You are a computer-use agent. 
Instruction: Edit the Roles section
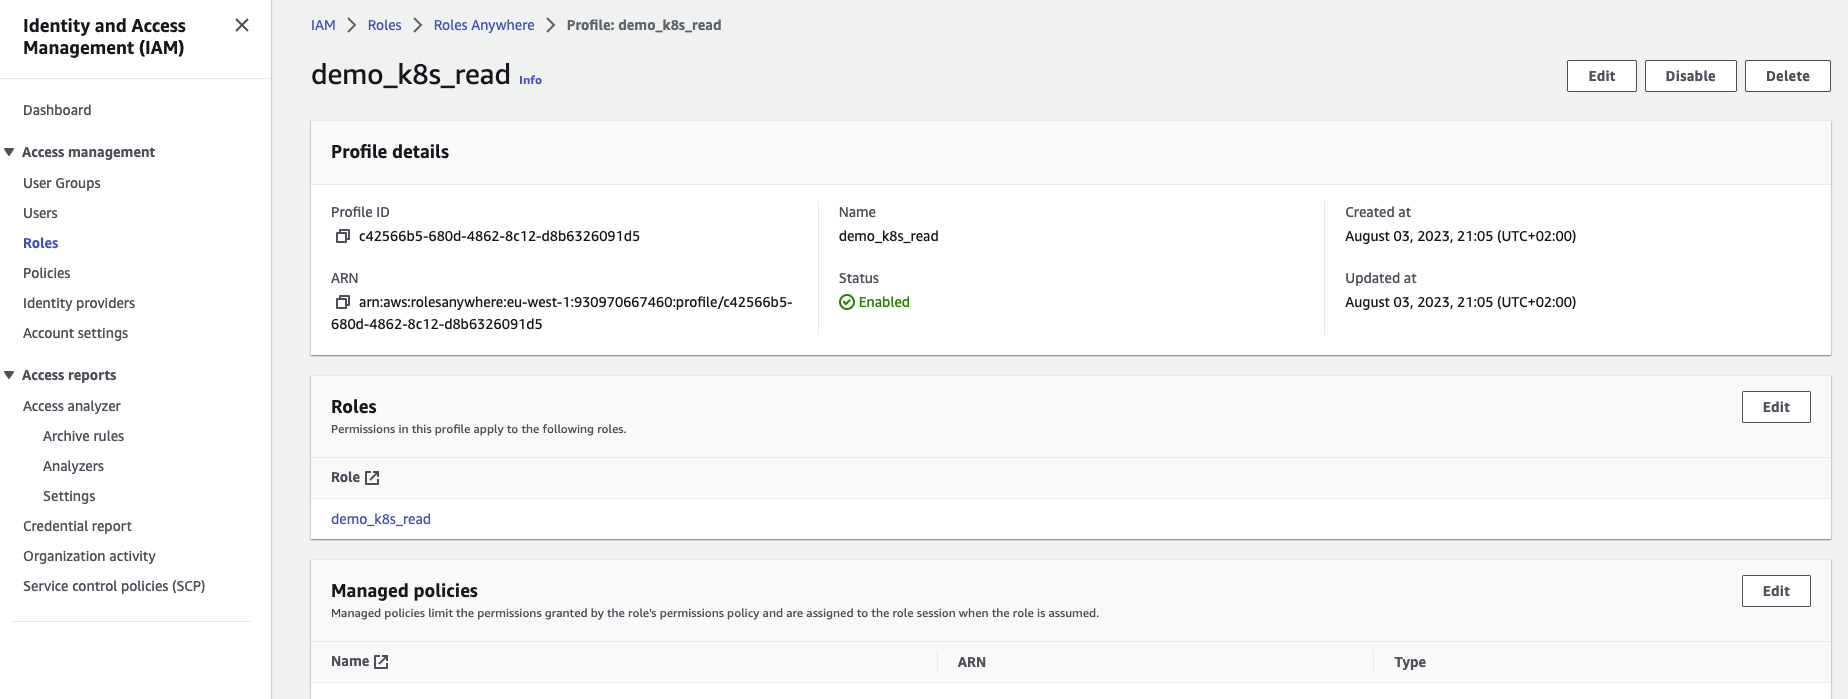pyautogui.click(x=1776, y=407)
